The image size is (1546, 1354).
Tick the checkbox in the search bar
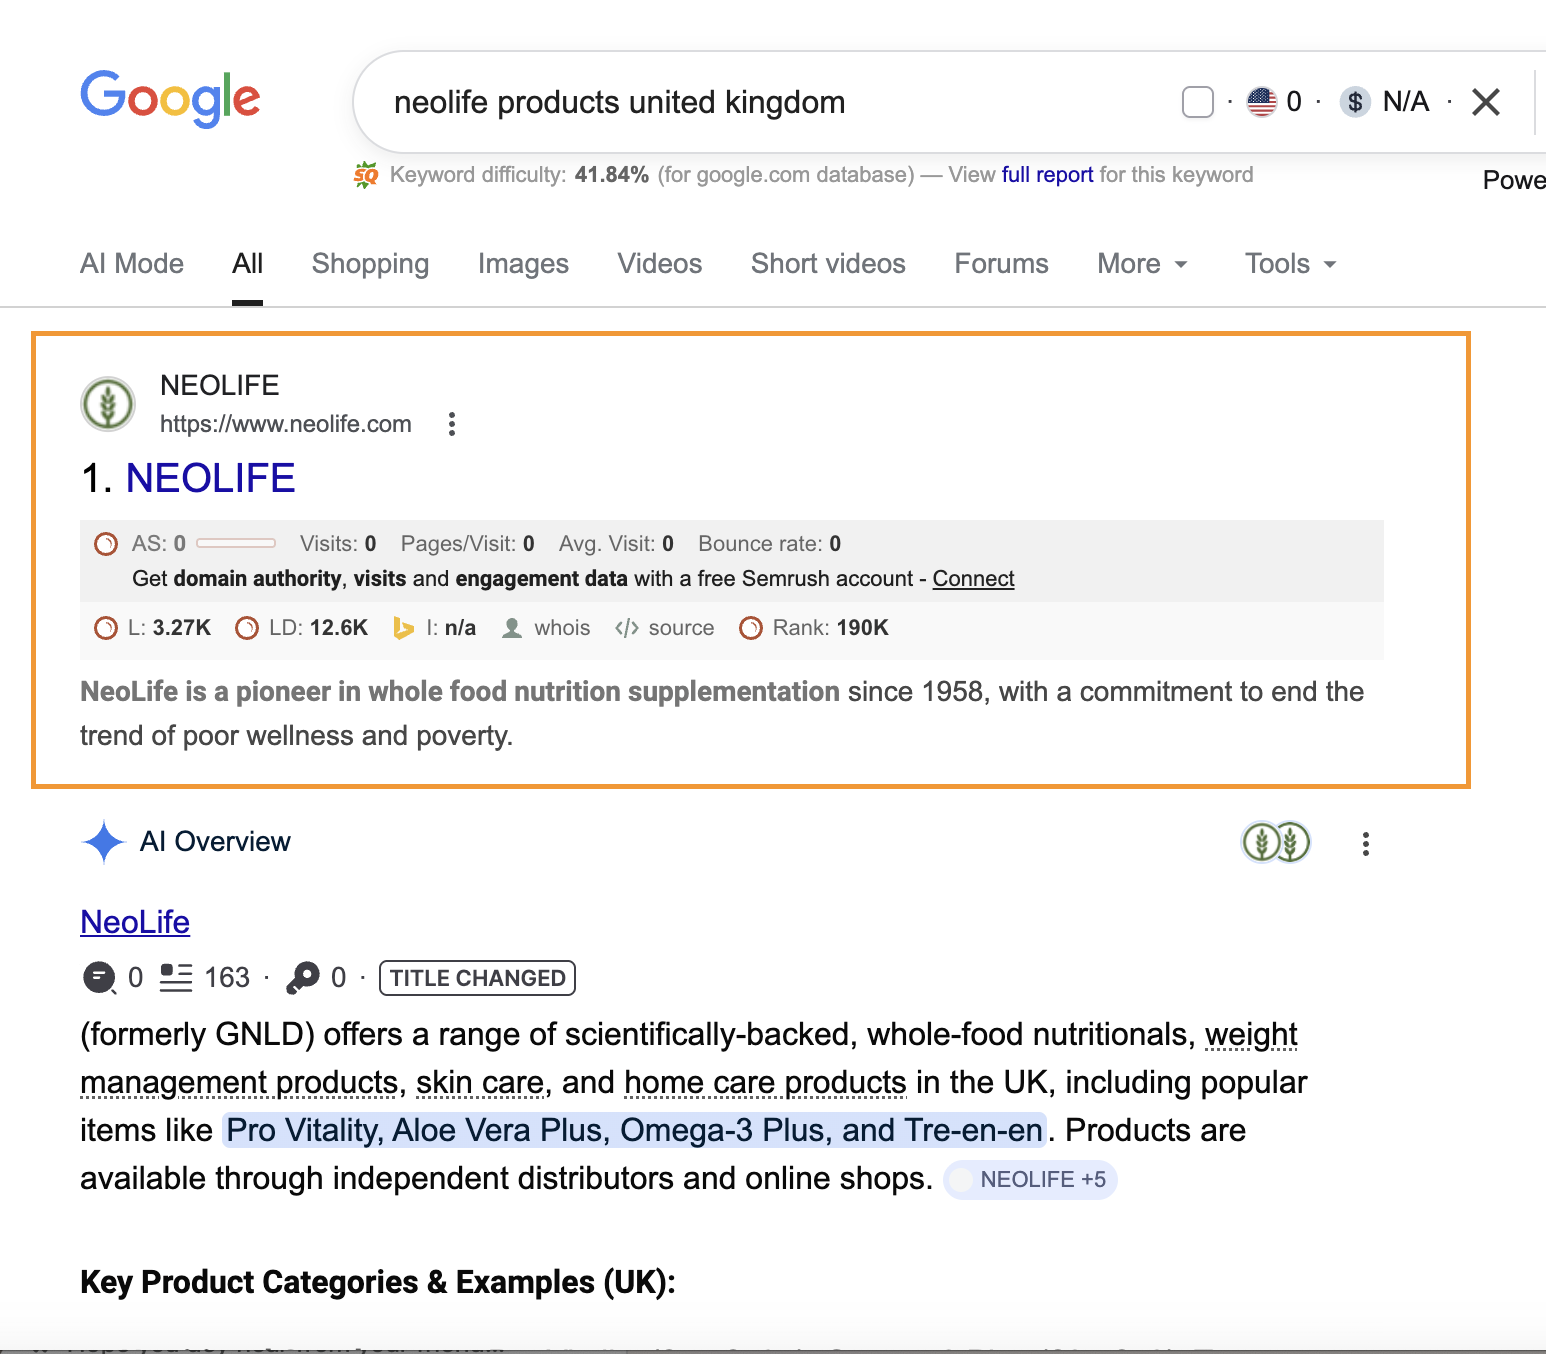1197,102
